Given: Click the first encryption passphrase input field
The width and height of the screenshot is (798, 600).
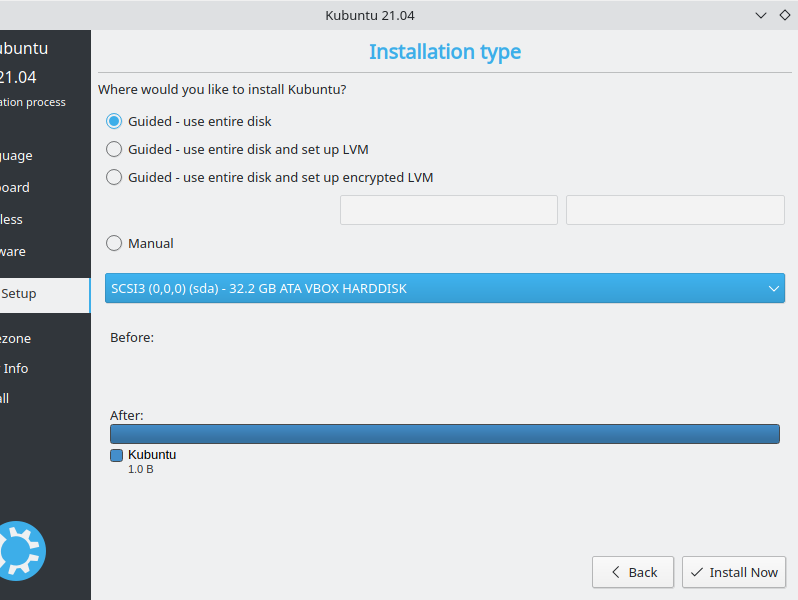Looking at the screenshot, I should (449, 210).
